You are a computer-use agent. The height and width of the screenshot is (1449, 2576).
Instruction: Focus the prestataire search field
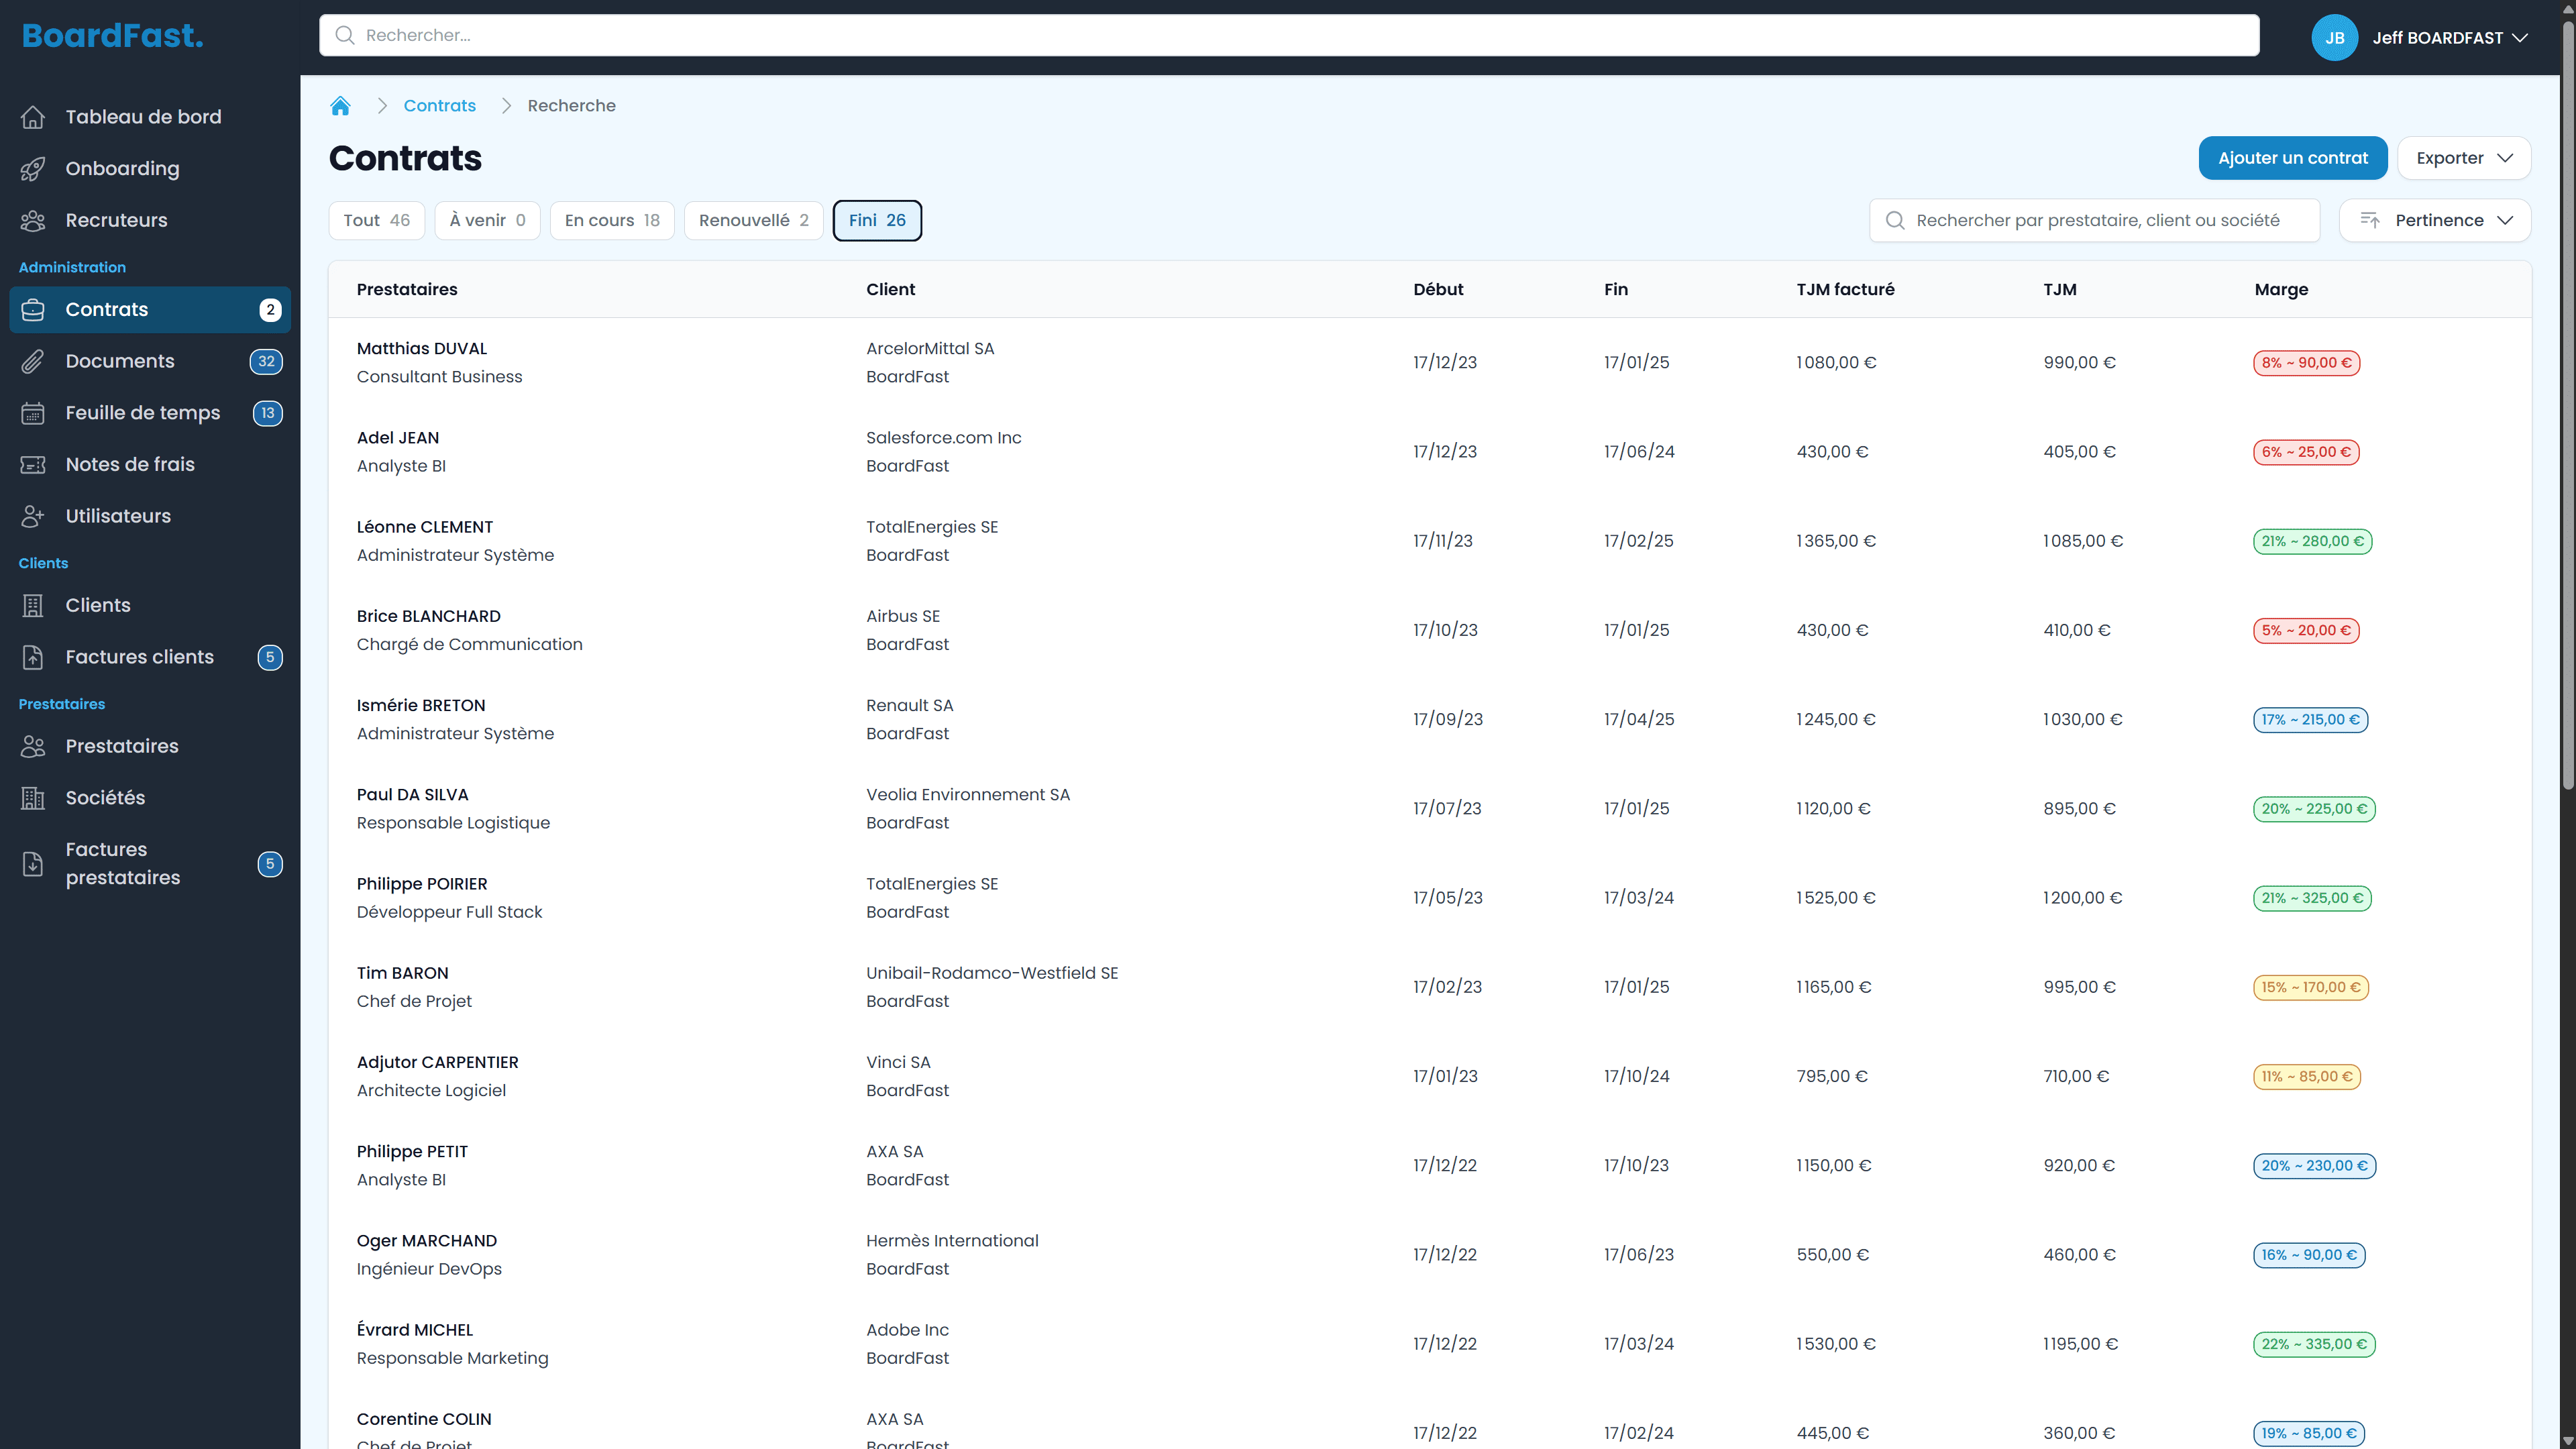coord(2095,221)
